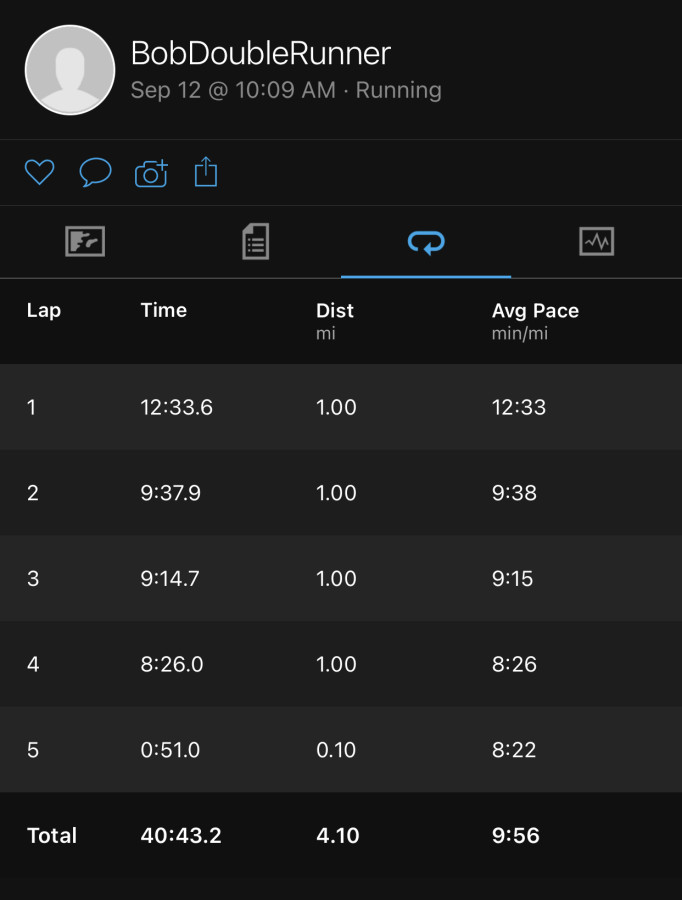Select lap 5 row with 0.10 distance
682x900 pixels.
pos(341,750)
